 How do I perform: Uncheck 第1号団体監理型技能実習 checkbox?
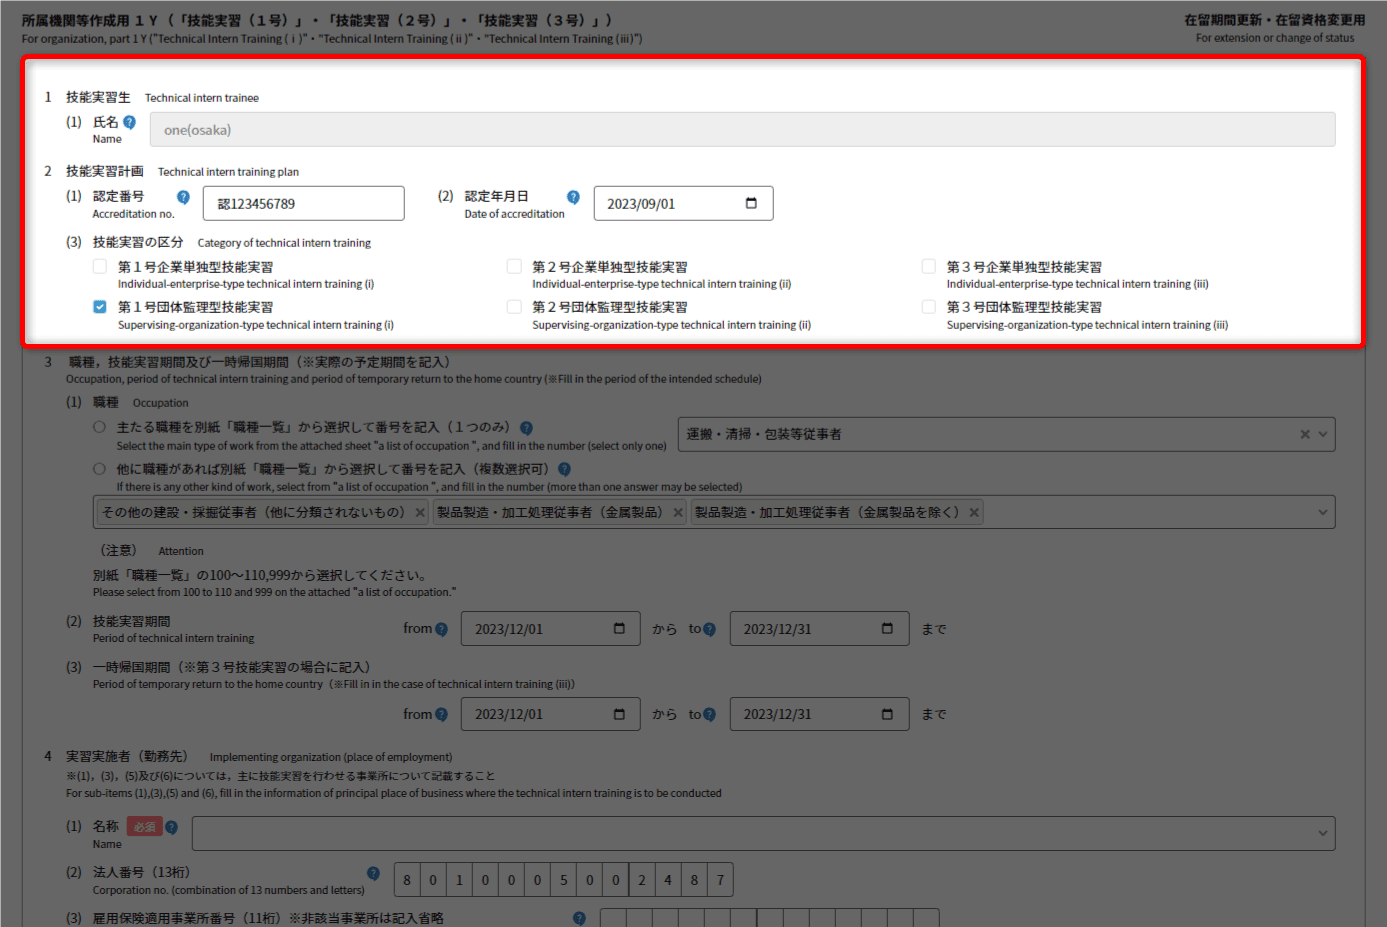pyautogui.click(x=100, y=307)
